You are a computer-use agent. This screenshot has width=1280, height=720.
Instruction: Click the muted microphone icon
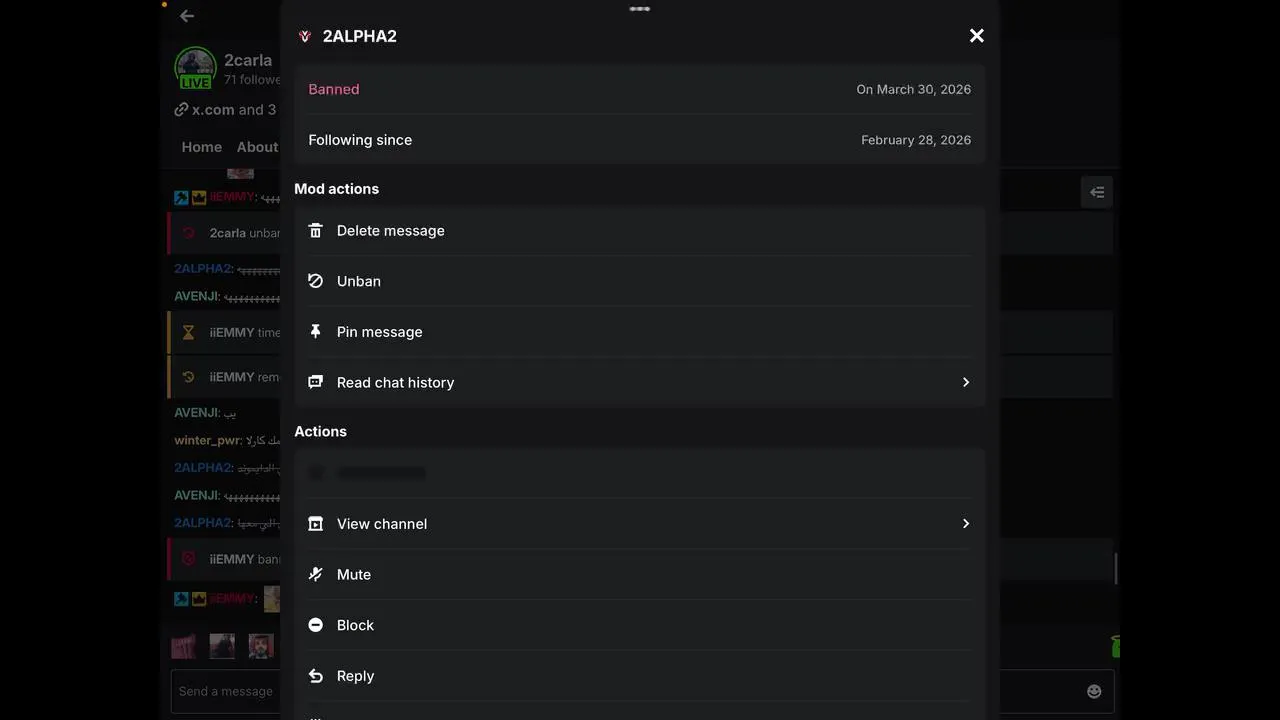tap(316, 574)
